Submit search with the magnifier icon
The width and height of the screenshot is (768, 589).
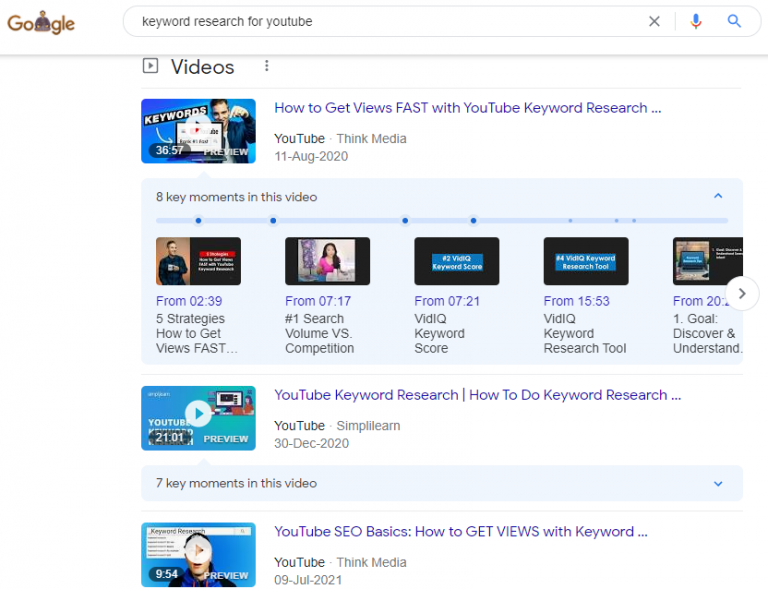coord(734,21)
